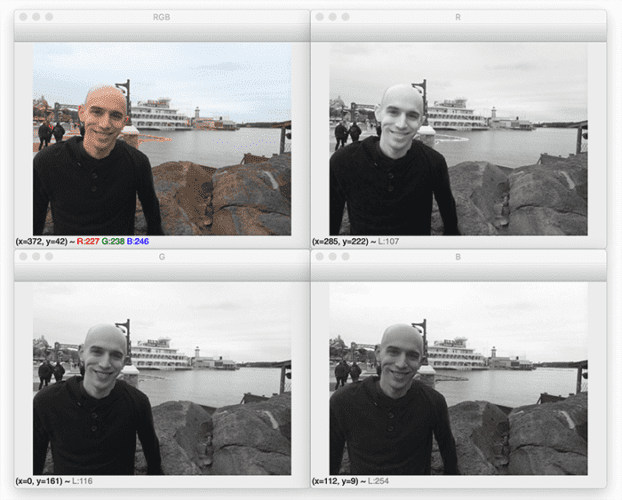622x500 pixels.
Task: Focus the window titled R
Action: 458,17
